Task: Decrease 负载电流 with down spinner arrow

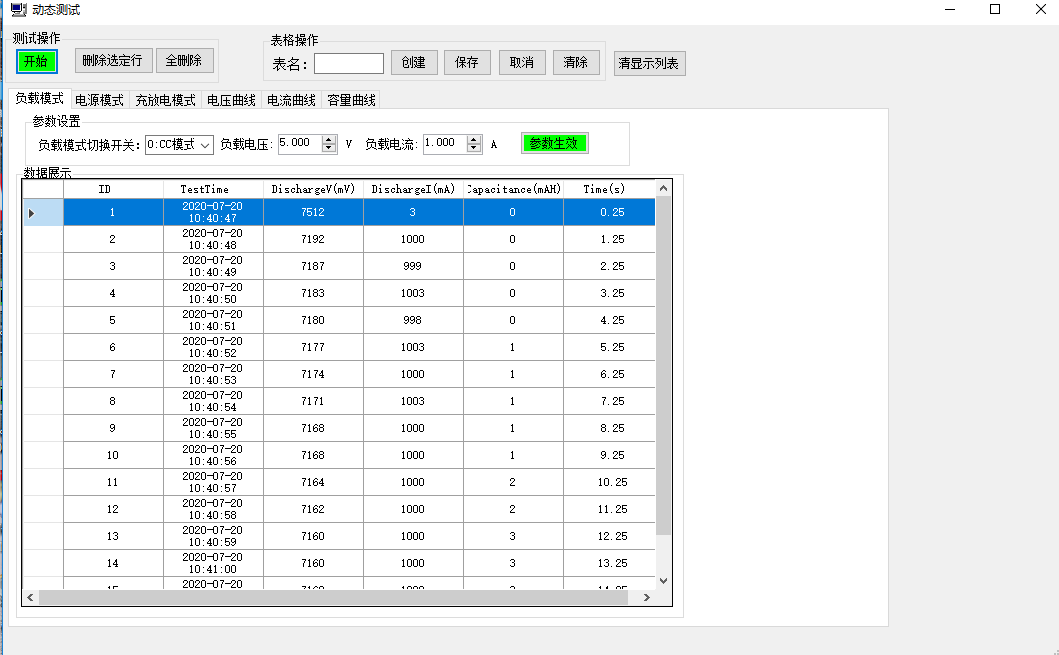Action: [x=475, y=149]
